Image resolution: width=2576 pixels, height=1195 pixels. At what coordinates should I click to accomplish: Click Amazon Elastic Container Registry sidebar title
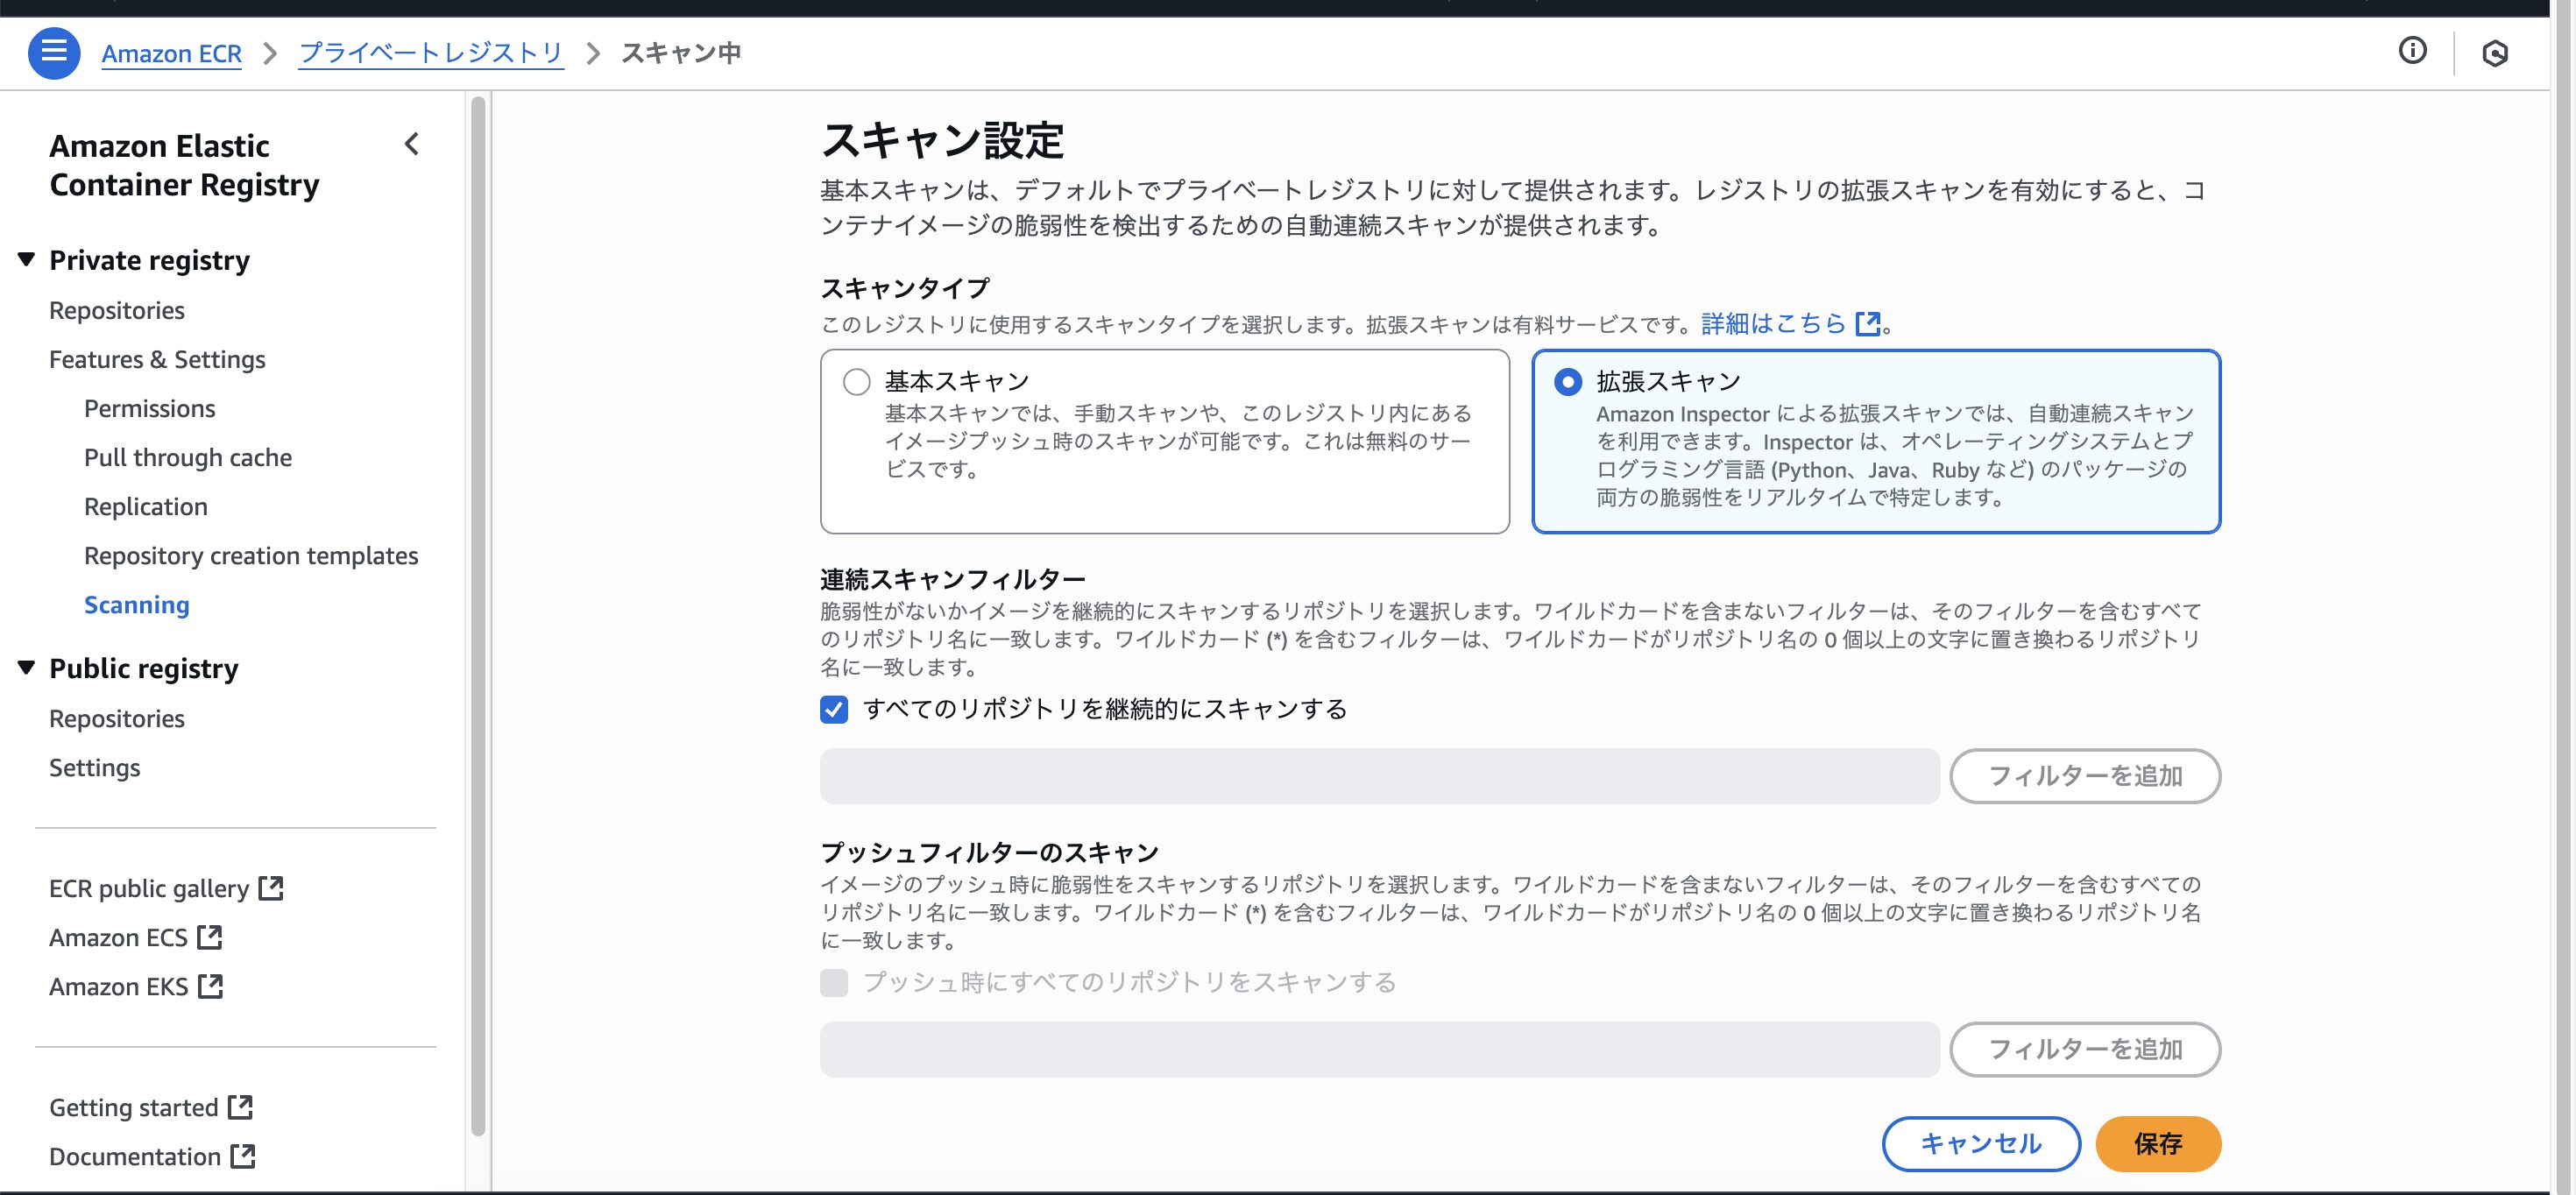click(184, 165)
